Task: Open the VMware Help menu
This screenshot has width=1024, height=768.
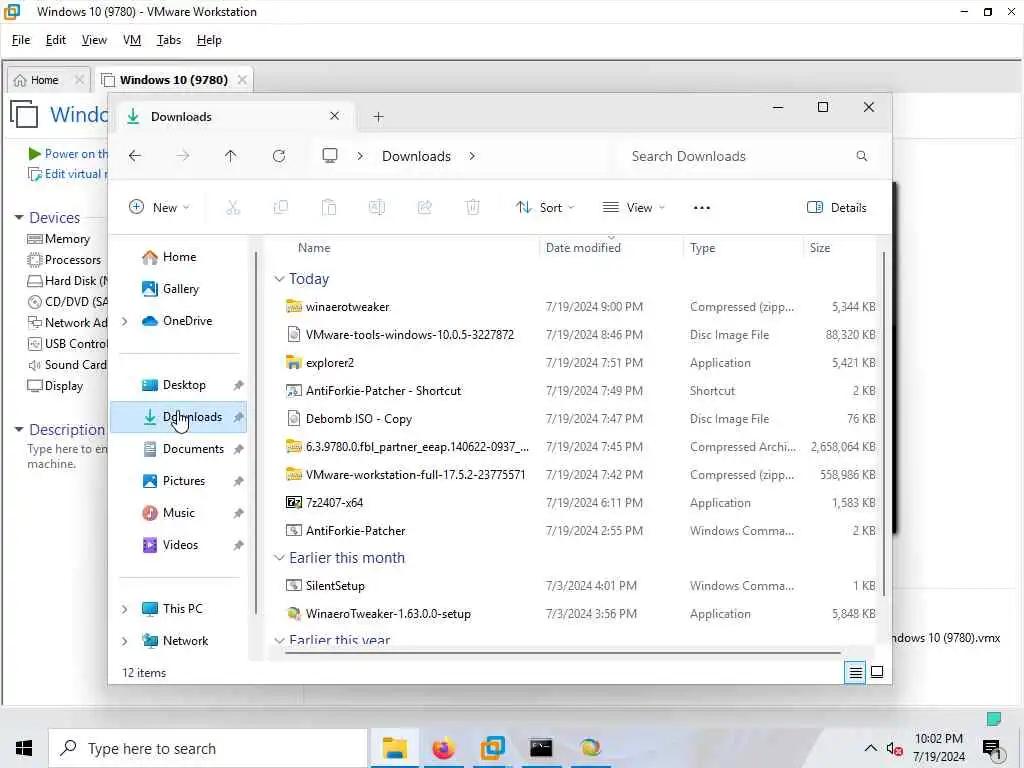Action: pyautogui.click(x=209, y=40)
